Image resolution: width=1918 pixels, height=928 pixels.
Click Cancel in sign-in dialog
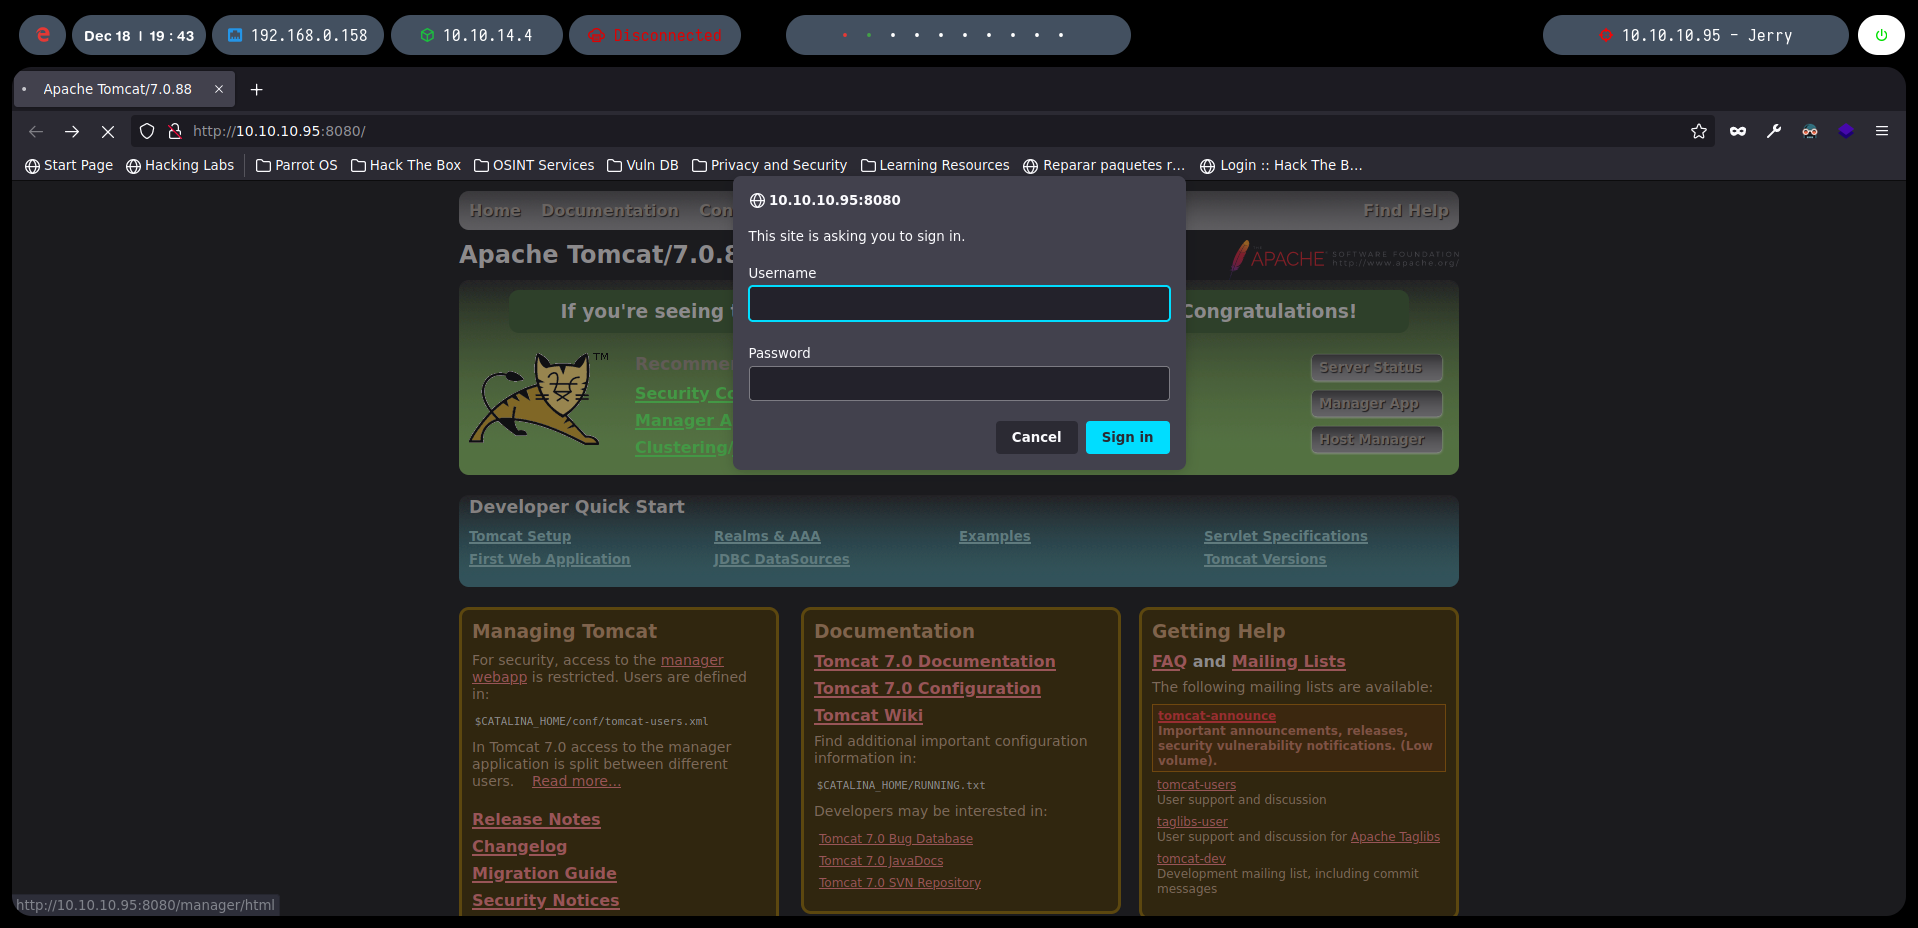click(x=1036, y=437)
